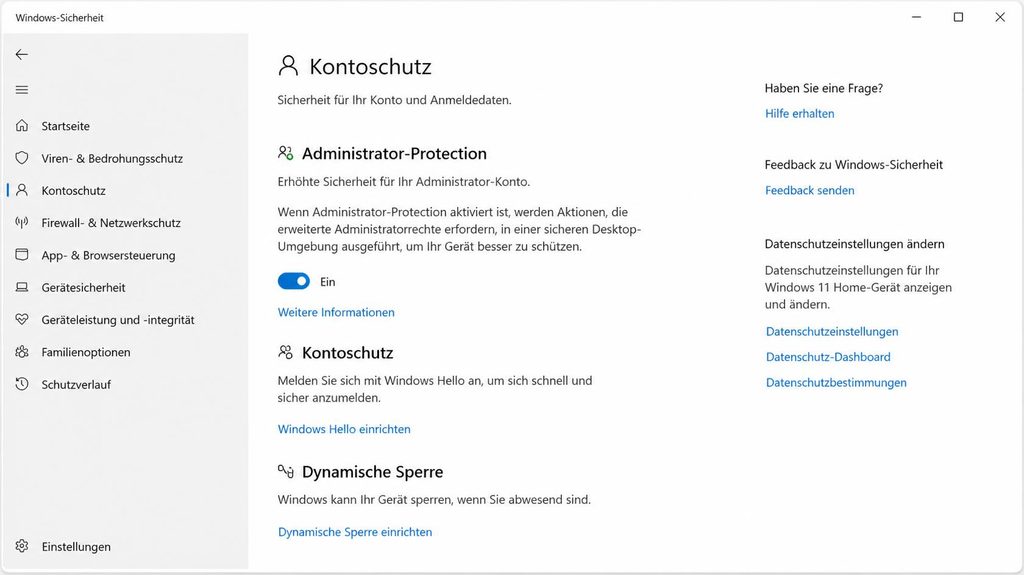Viewport: 1024px width, 575px height.
Task: Click the Windows-Sicherheit window title
Action: (x=59, y=18)
